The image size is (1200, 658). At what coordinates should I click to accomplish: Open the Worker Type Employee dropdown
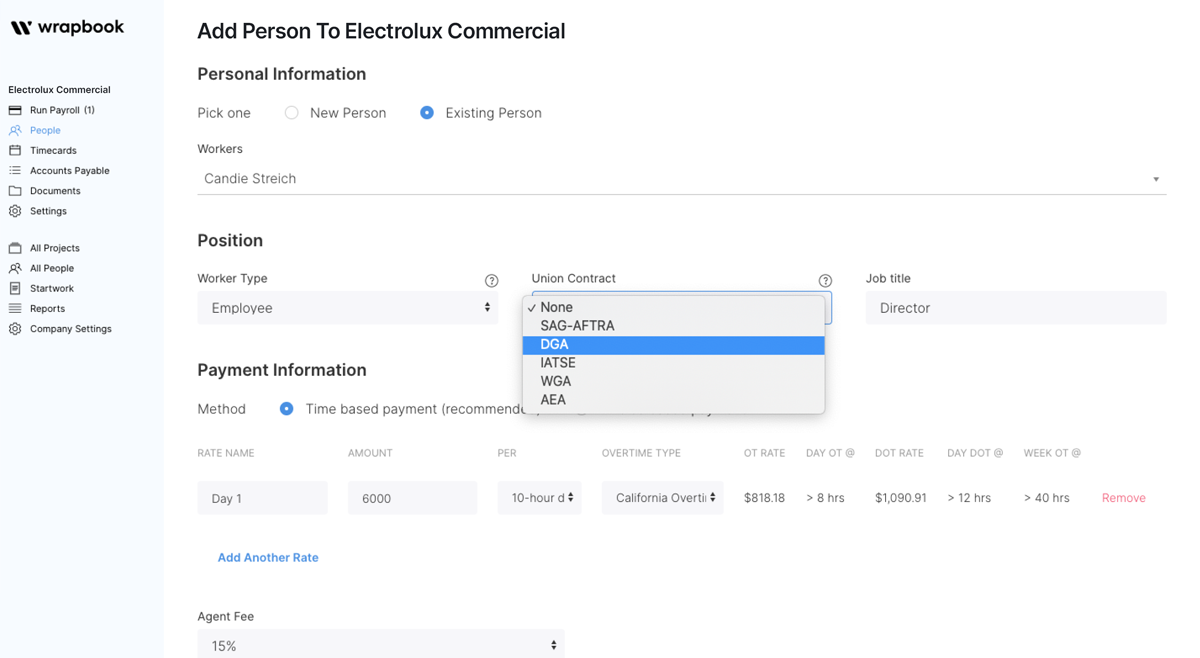click(347, 308)
